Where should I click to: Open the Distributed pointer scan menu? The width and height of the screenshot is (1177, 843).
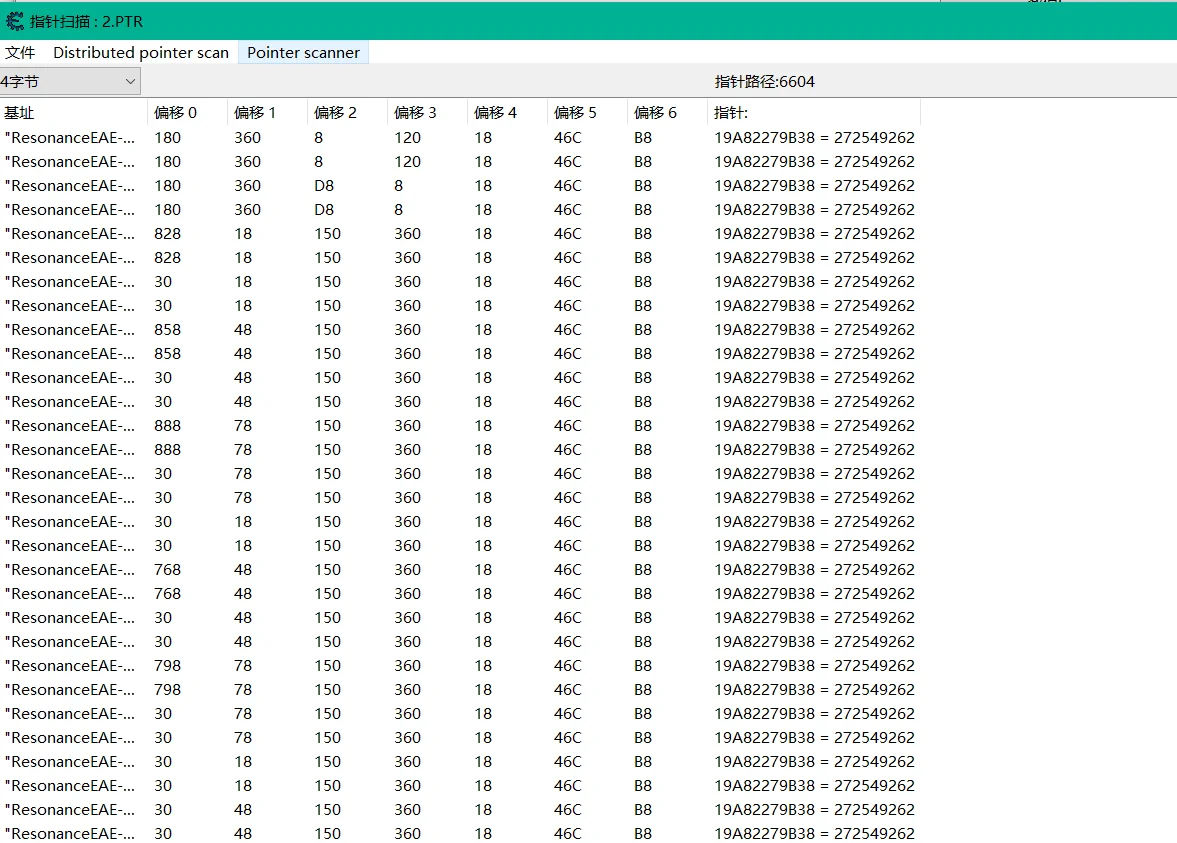[x=140, y=53]
